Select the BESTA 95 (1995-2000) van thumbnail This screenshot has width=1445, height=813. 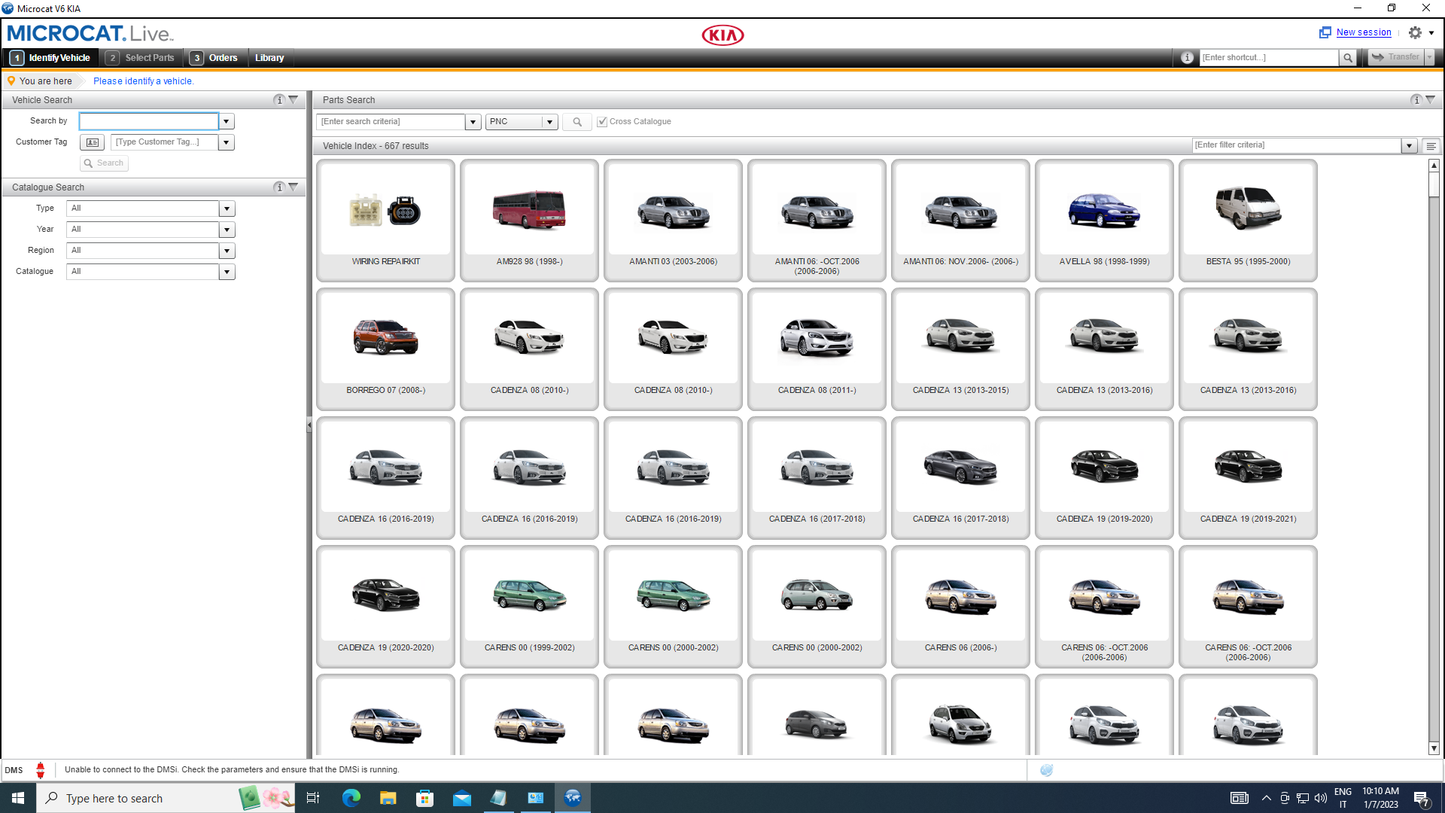pyautogui.click(x=1248, y=220)
